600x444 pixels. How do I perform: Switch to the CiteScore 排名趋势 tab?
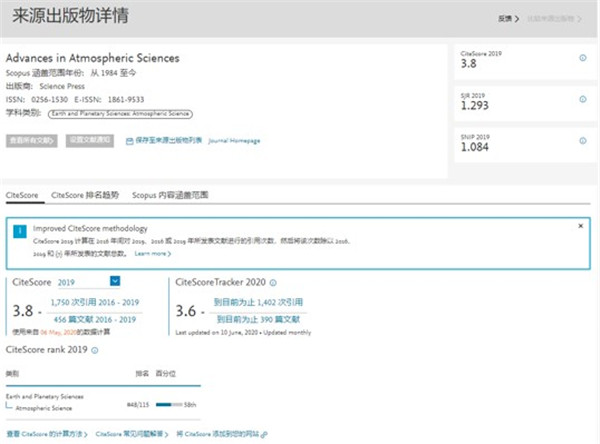pyautogui.click(x=85, y=195)
